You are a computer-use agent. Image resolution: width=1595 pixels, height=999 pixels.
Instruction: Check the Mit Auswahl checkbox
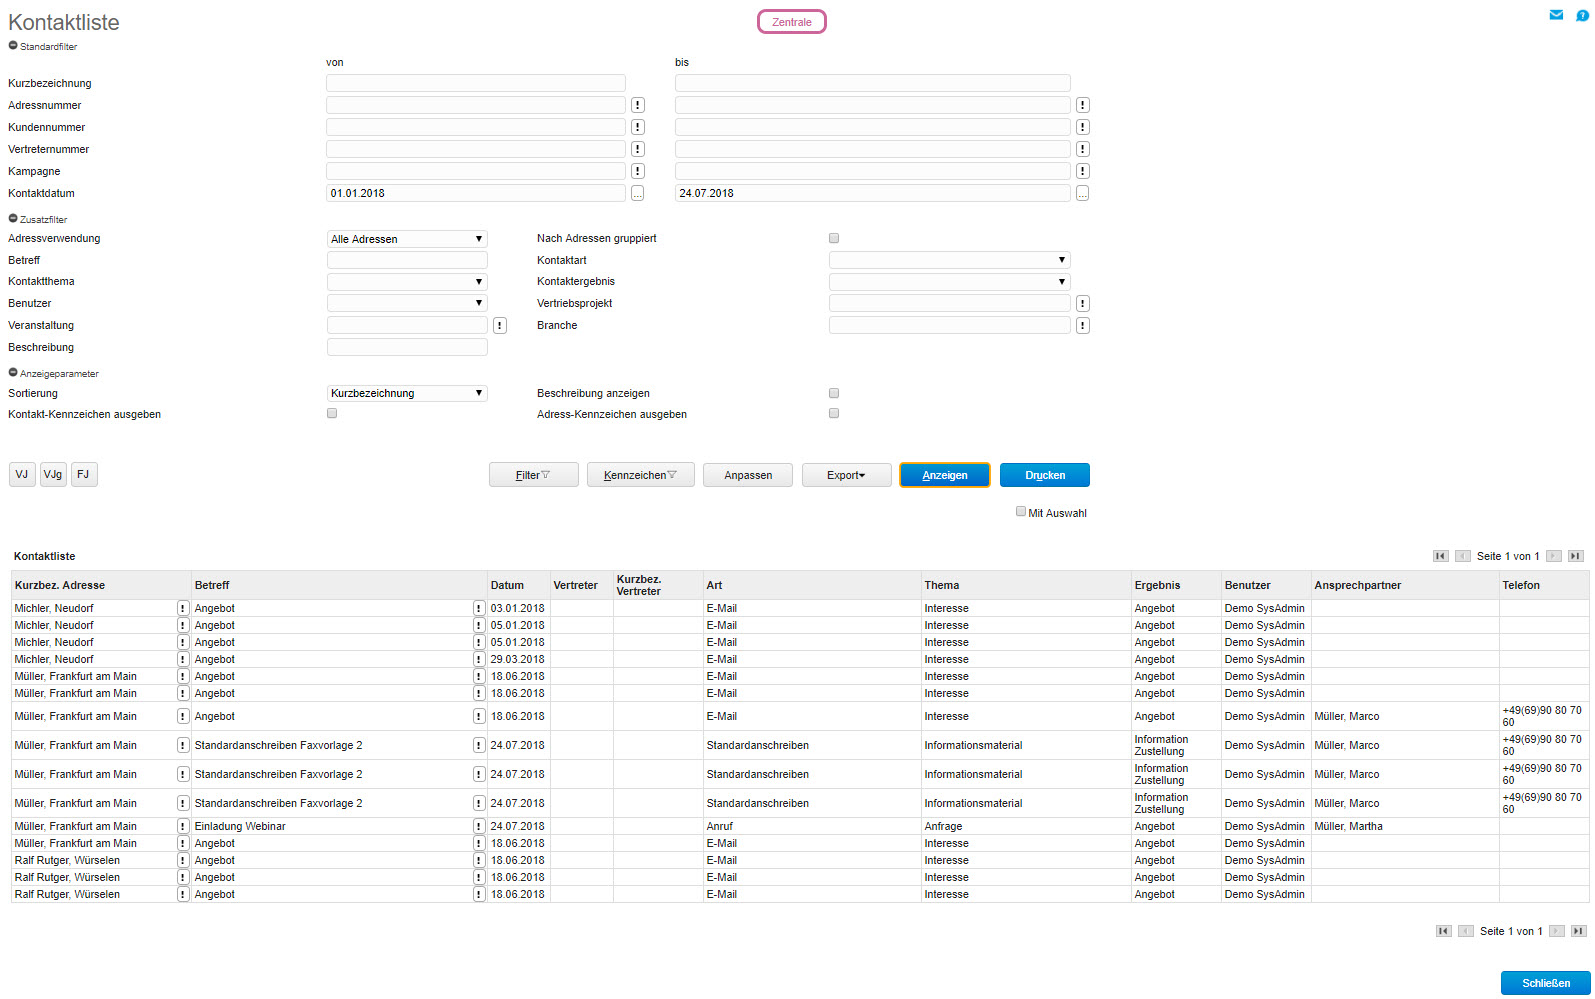click(1021, 511)
